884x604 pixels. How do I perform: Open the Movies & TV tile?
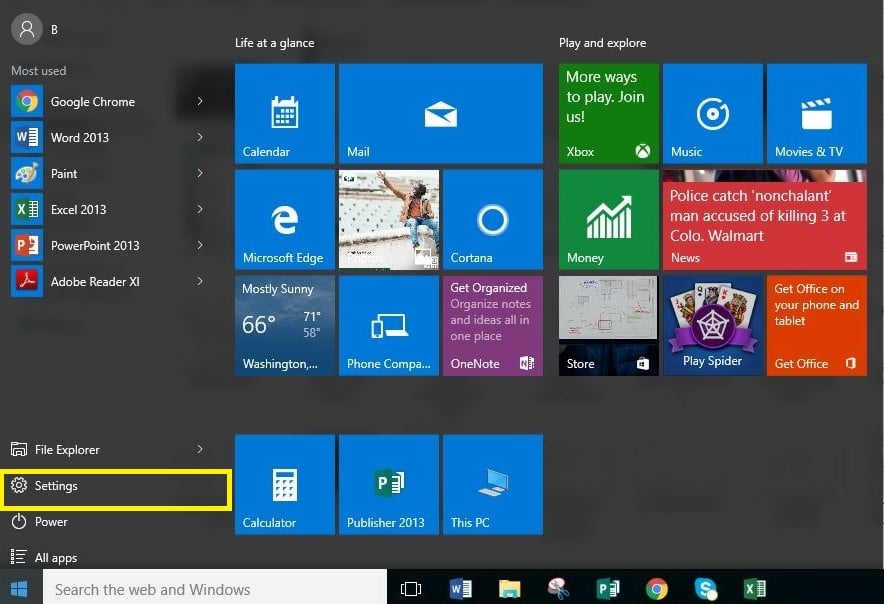[815, 112]
